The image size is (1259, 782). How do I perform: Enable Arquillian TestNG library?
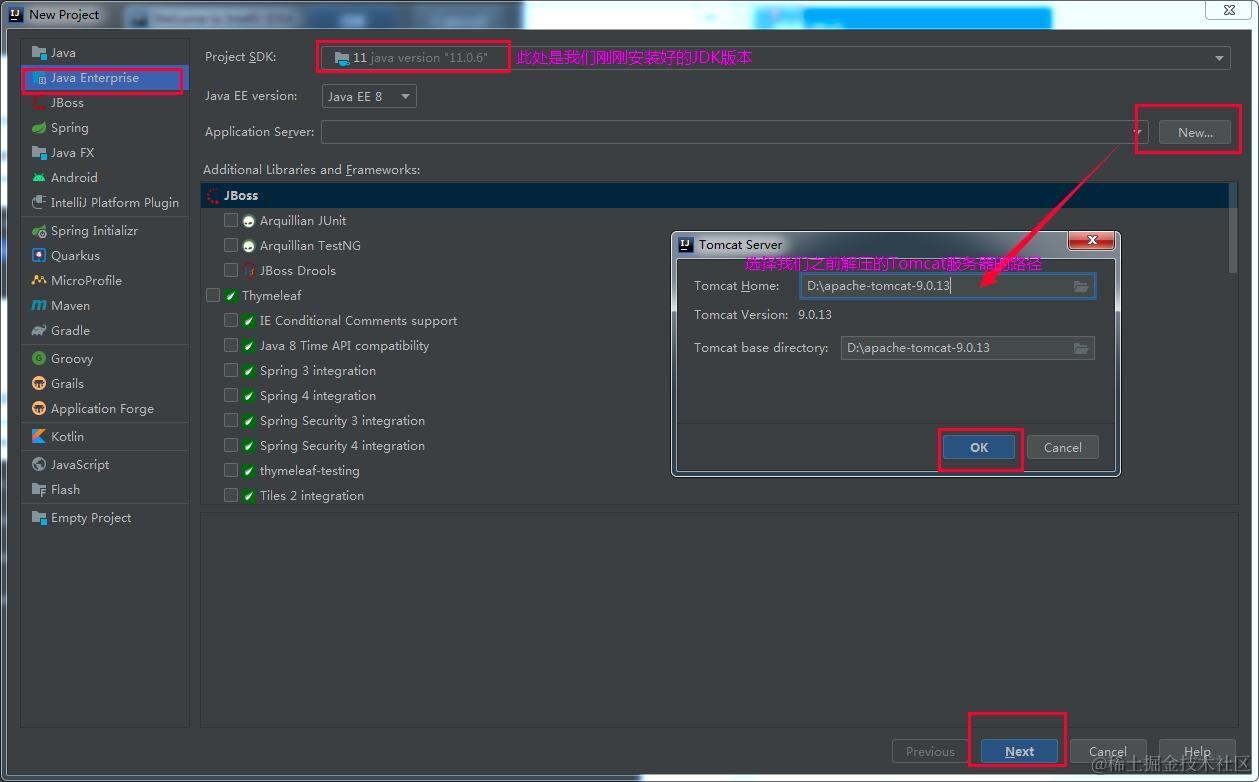pyautogui.click(x=231, y=245)
